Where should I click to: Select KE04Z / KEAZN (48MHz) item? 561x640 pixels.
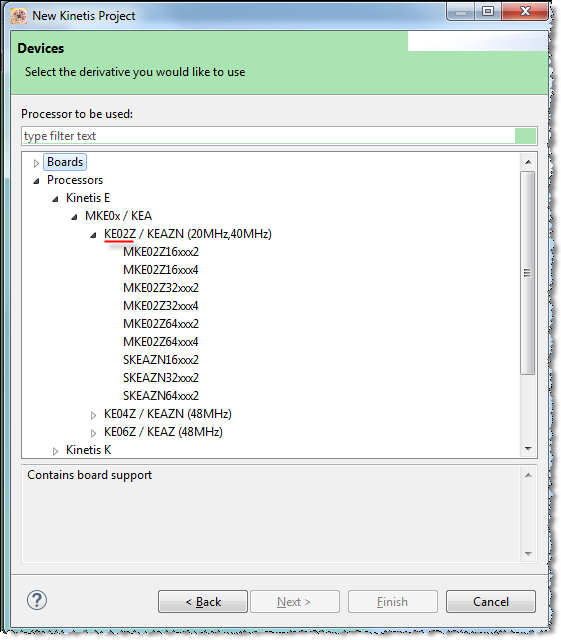pos(167,414)
